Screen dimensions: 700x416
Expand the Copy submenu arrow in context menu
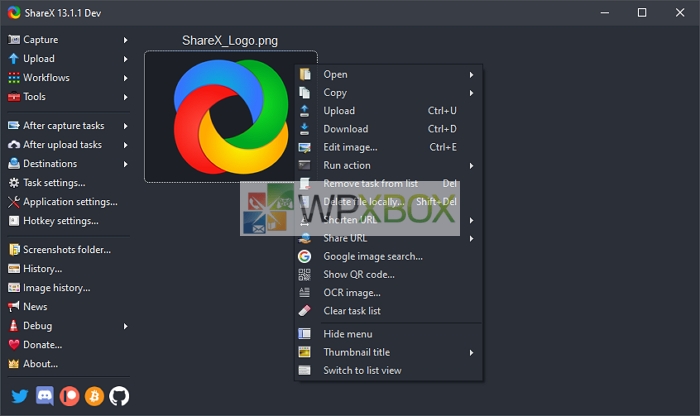tap(471, 93)
